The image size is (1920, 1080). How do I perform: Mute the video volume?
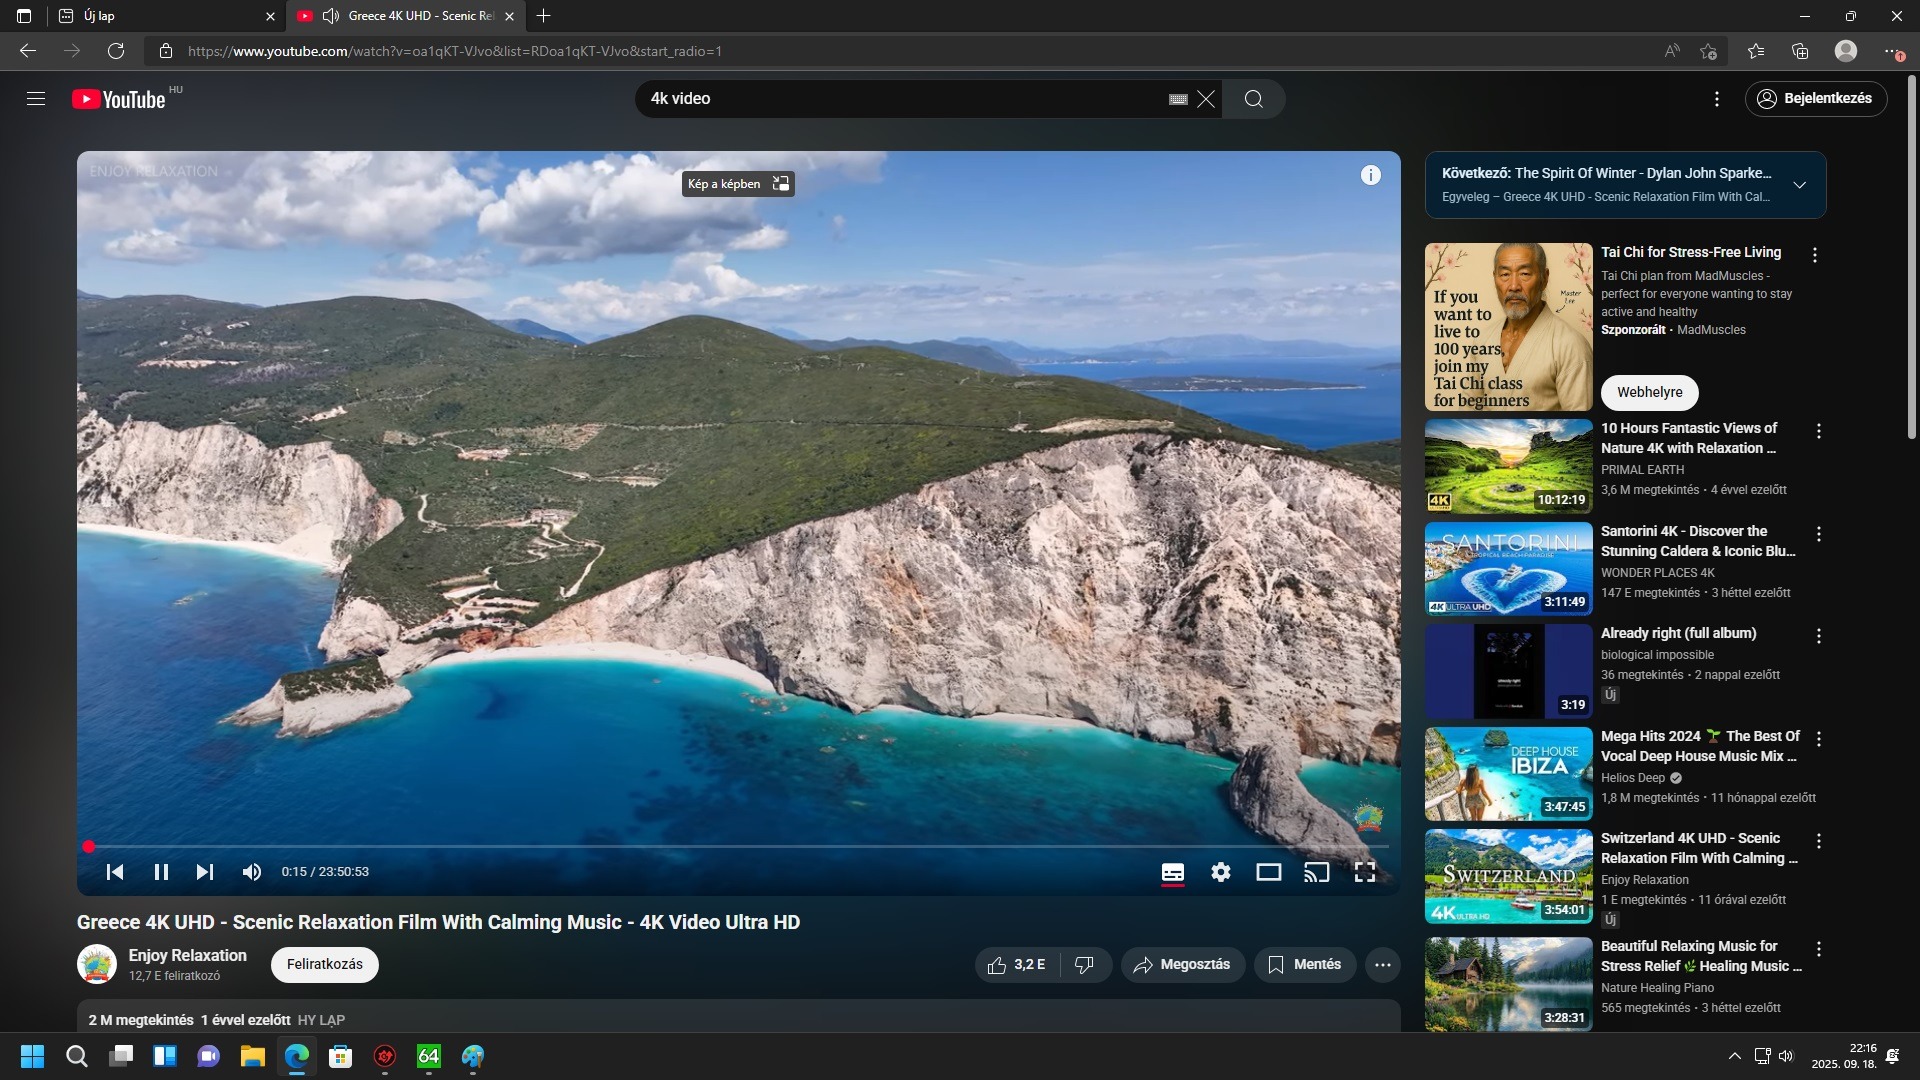251,872
